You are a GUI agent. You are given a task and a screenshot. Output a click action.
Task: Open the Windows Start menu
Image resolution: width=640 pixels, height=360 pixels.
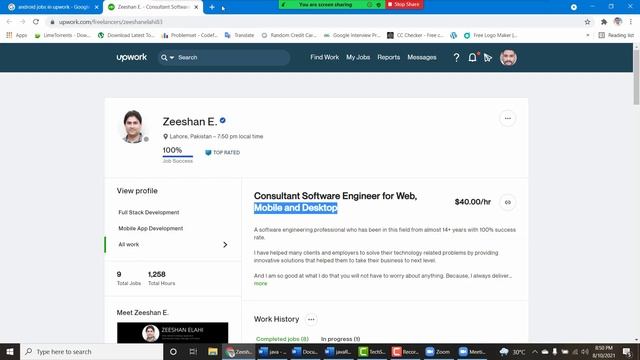[x=10, y=351]
